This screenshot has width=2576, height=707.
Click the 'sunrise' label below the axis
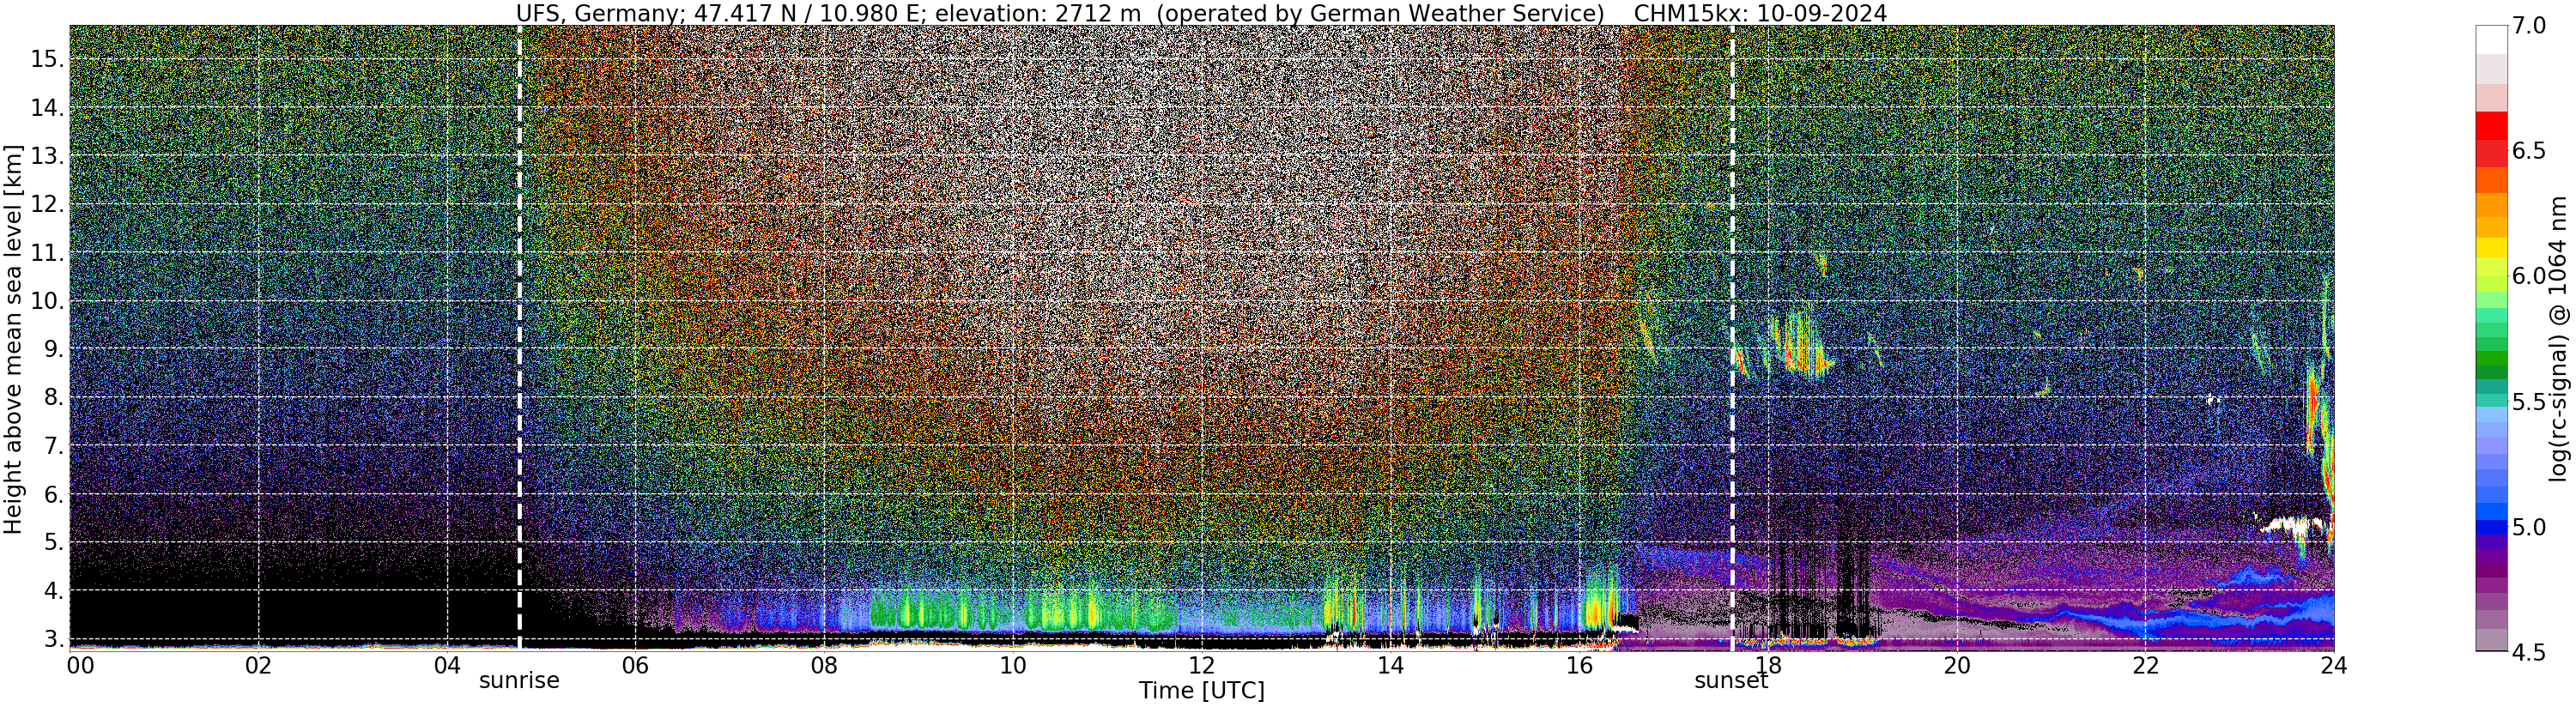(x=519, y=681)
